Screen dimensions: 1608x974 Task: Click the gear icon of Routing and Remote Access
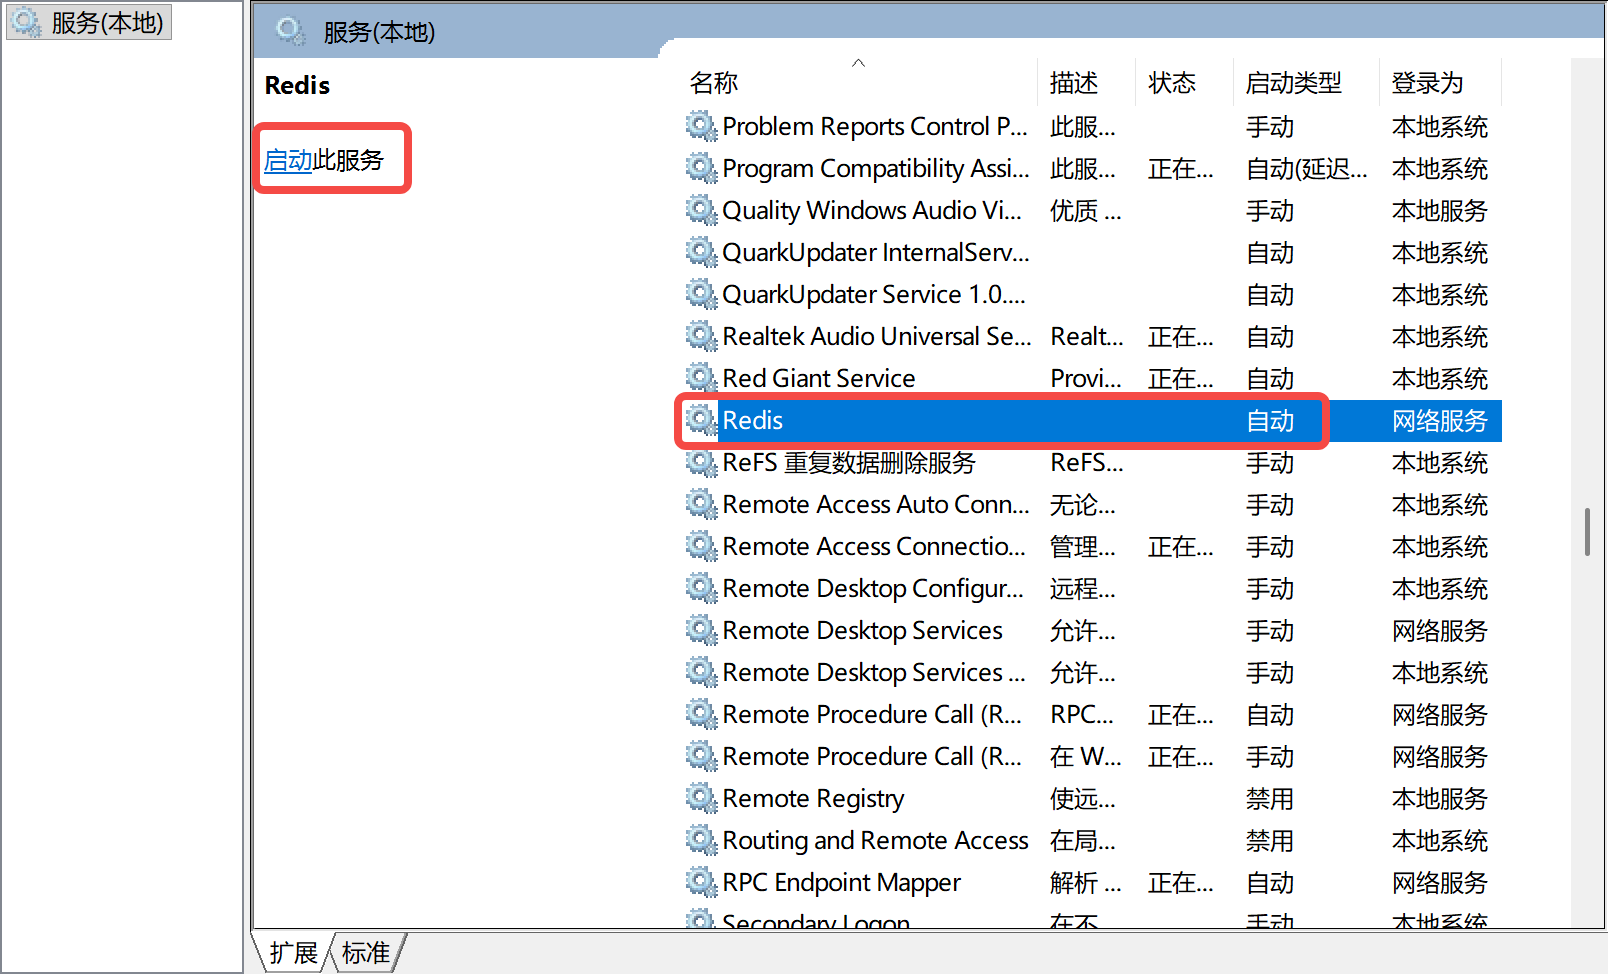pos(701,841)
